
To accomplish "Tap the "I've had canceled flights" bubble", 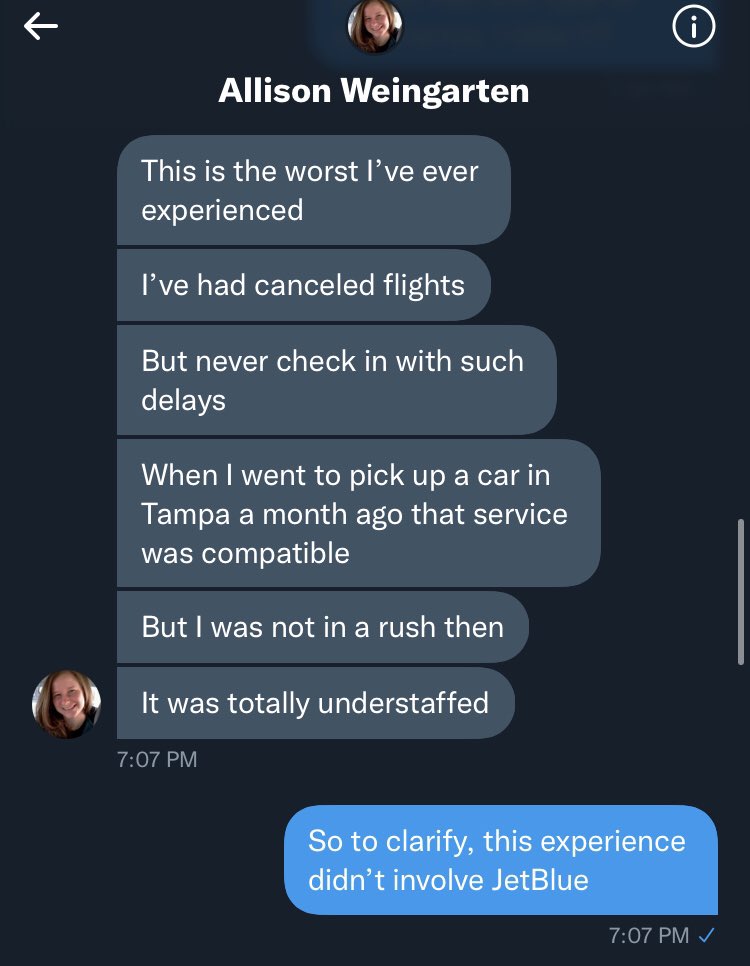I will [x=303, y=285].
